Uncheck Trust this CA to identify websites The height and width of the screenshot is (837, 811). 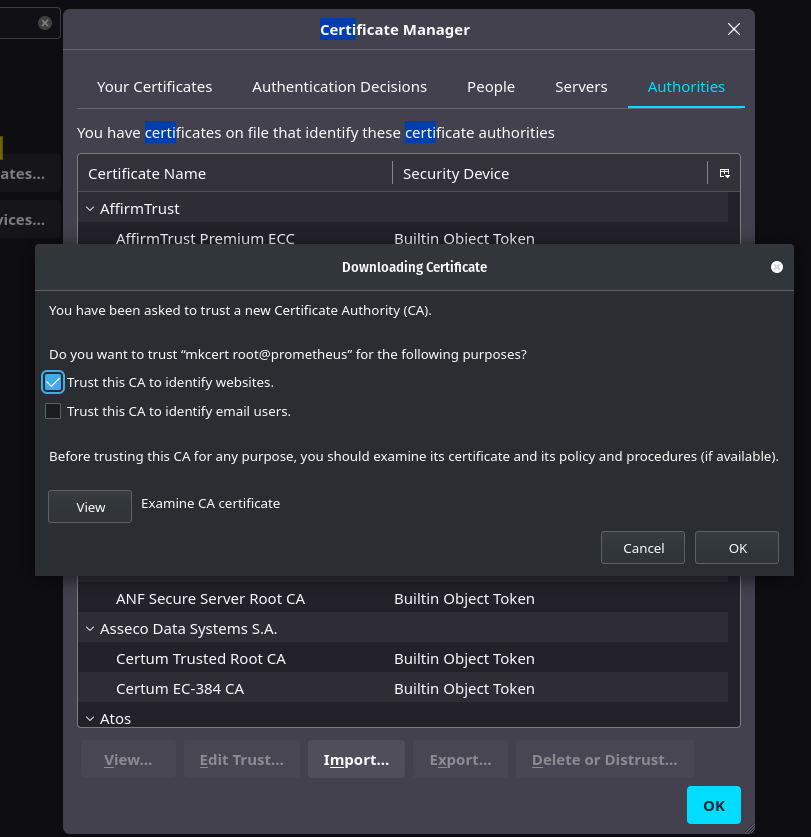(x=53, y=382)
